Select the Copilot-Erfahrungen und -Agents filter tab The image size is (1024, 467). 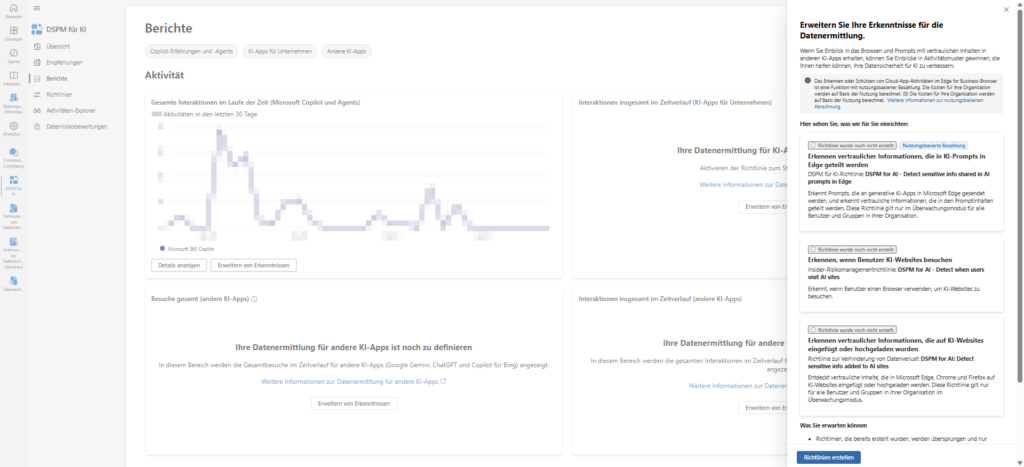[x=189, y=51]
